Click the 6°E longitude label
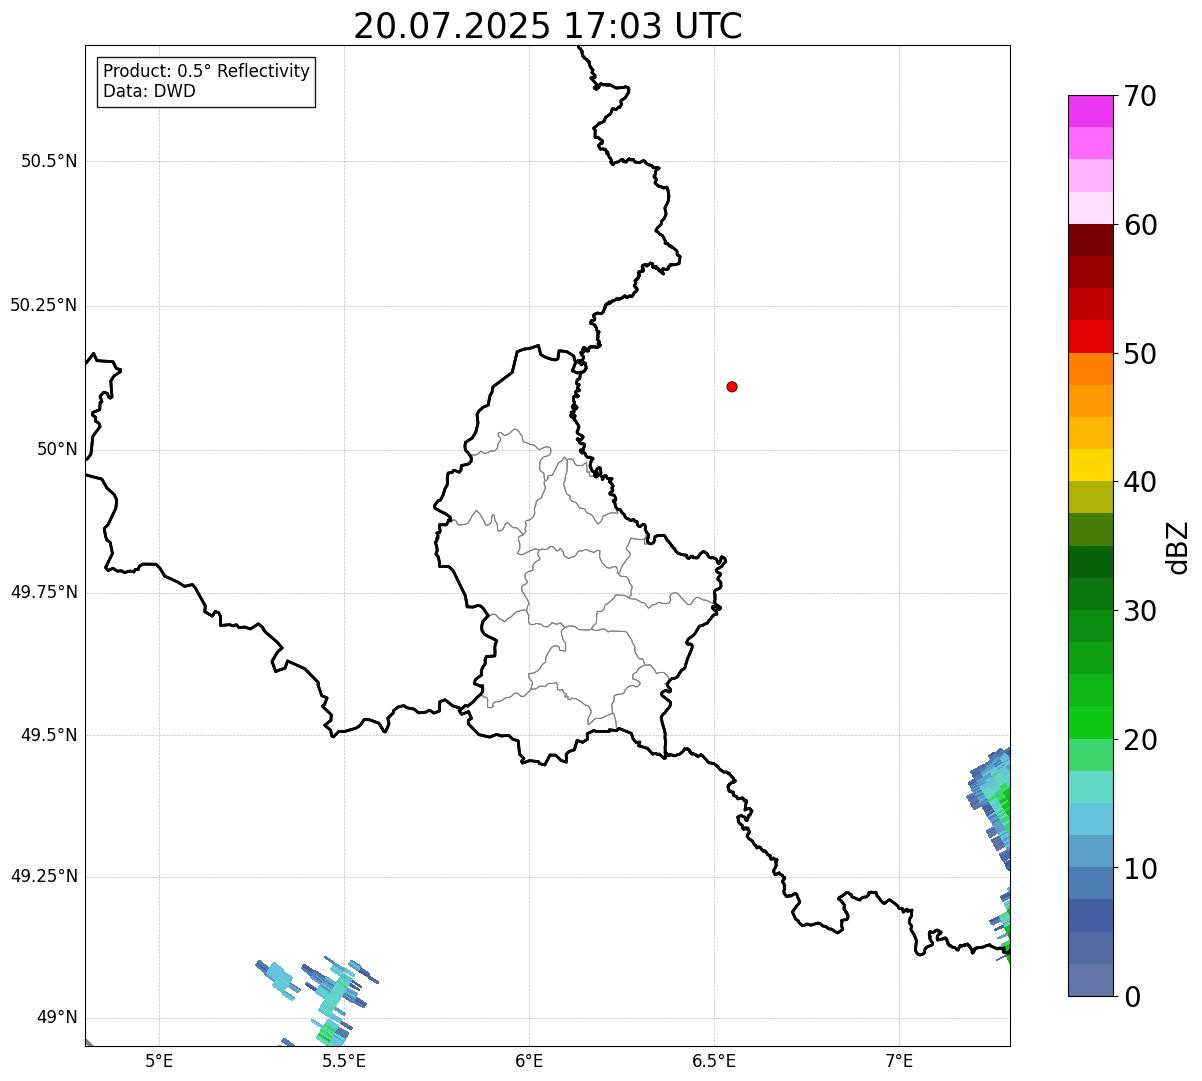Viewport: 1202px width, 1081px height. [529, 1060]
